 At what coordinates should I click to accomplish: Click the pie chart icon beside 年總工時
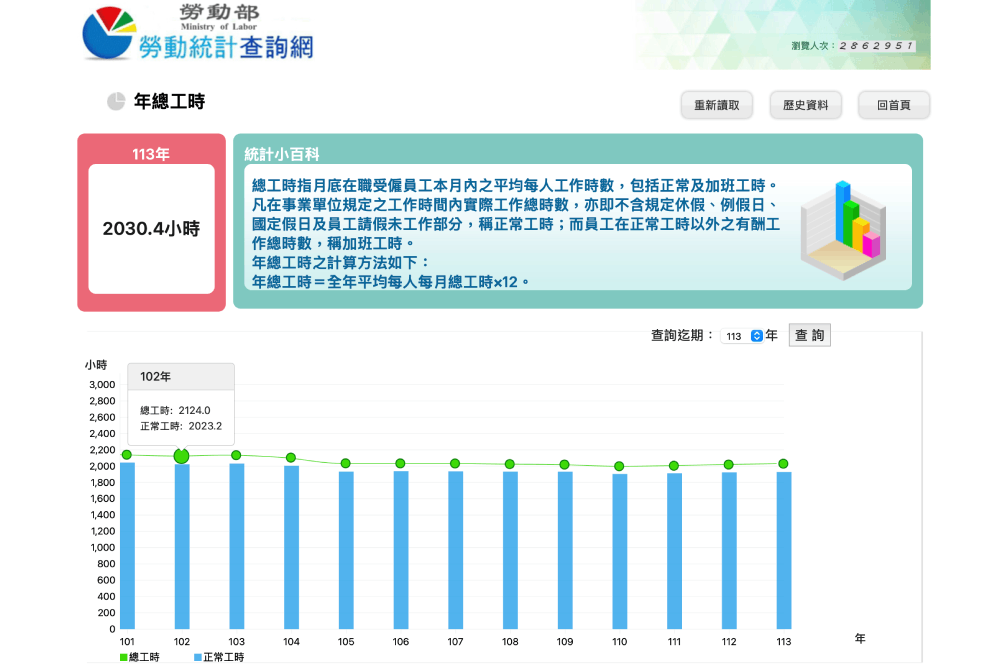(x=116, y=101)
